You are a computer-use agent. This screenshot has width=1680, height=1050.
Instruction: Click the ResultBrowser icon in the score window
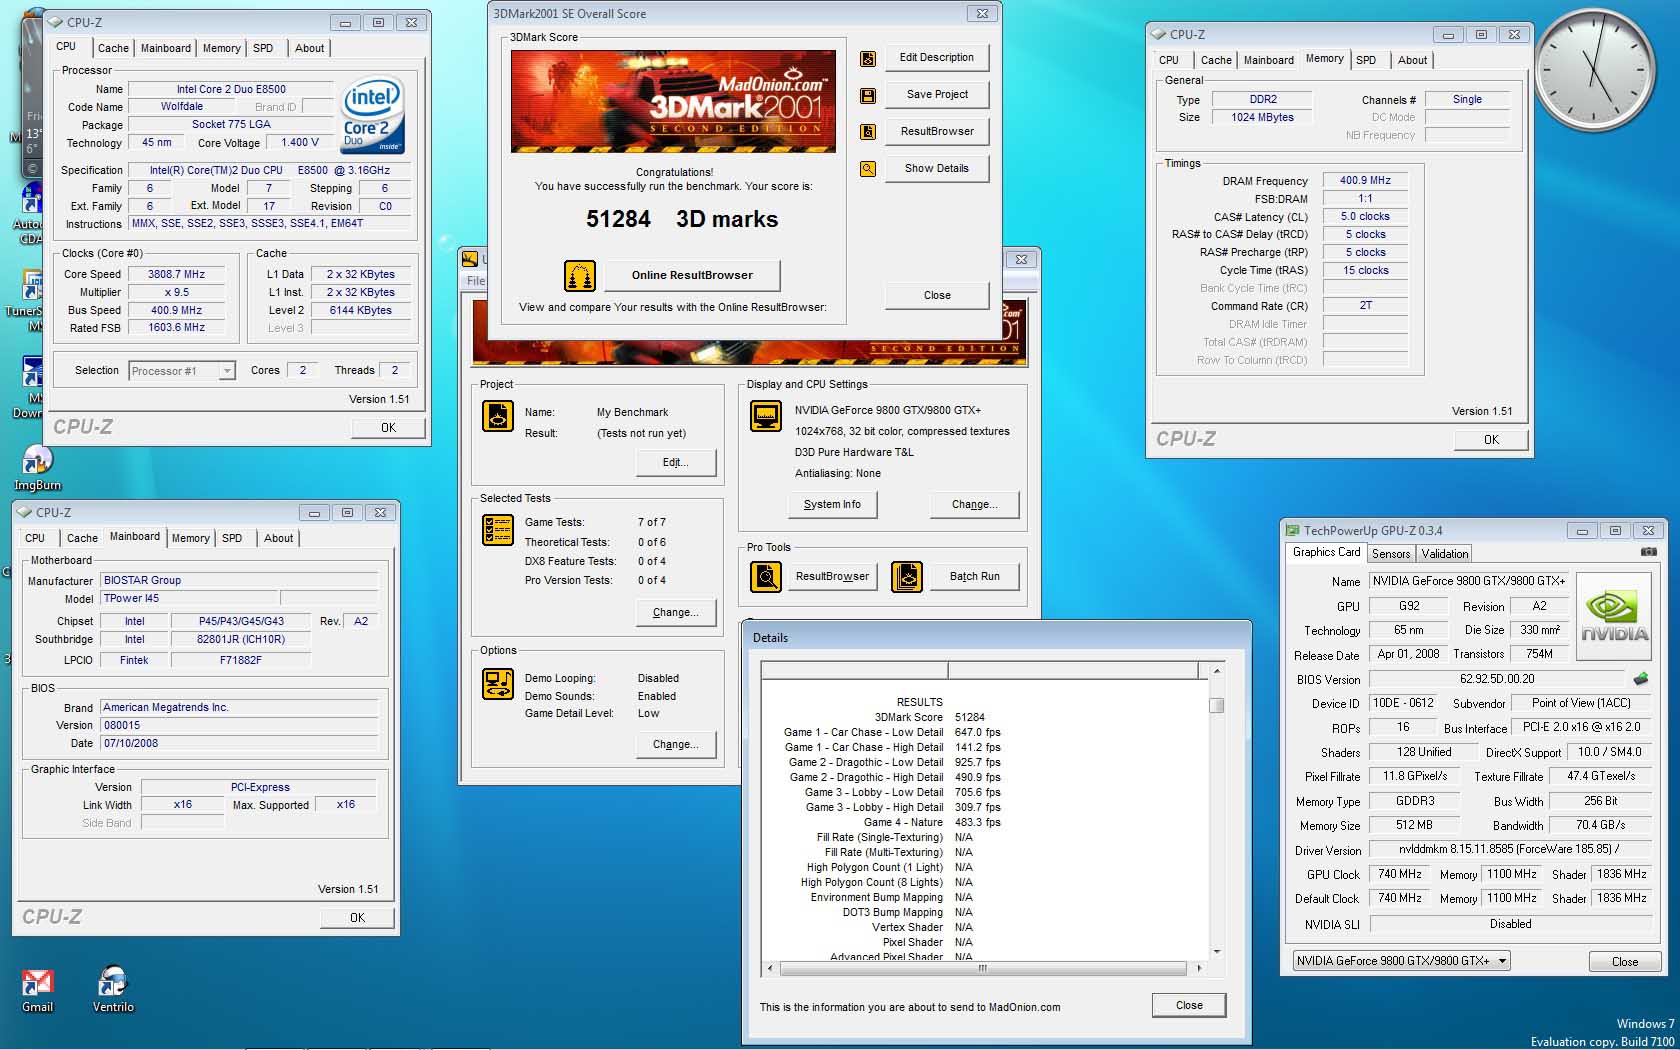[x=868, y=132]
